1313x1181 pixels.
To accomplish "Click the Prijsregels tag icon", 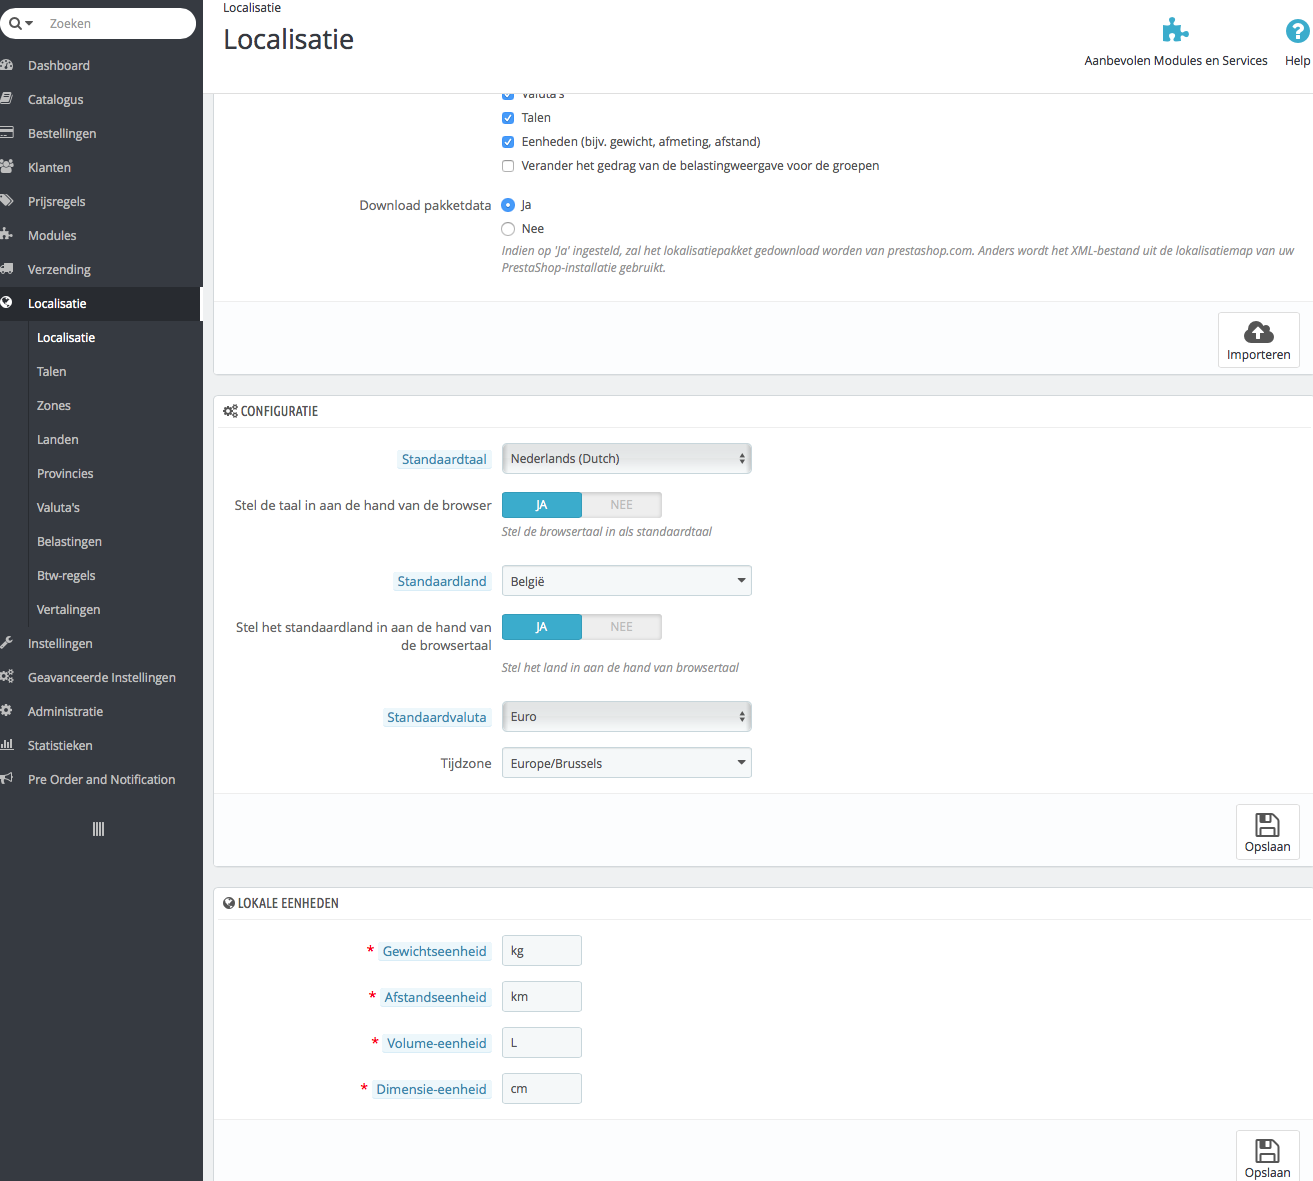I will (x=7, y=201).
